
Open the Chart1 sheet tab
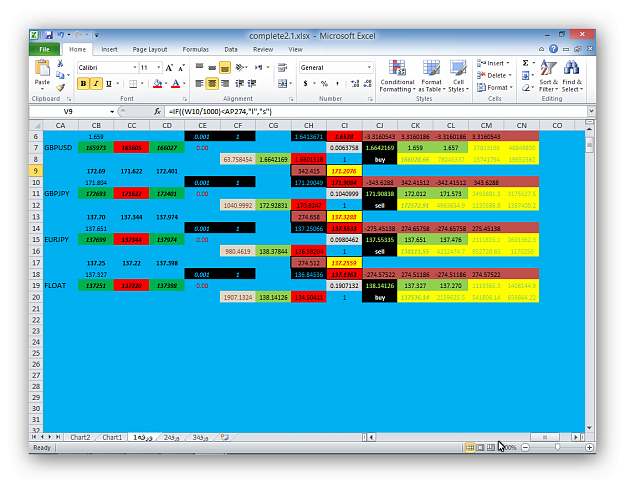[x=112, y=437]
